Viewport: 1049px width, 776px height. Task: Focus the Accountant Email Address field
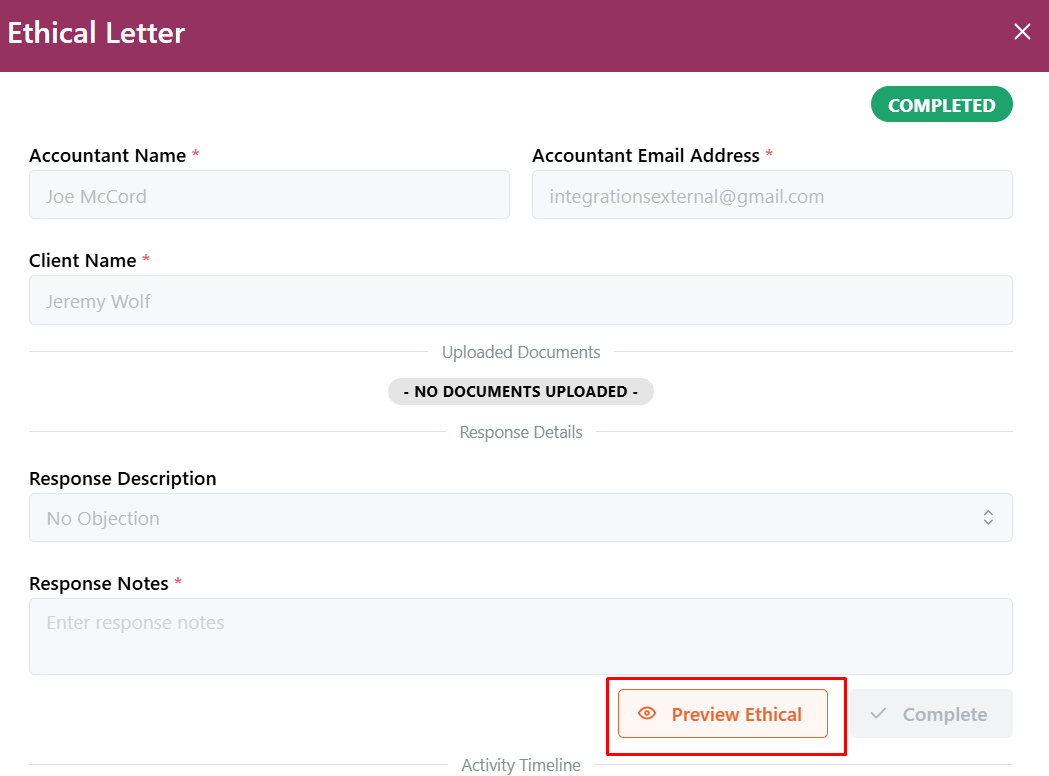click(x=772, y=195)
